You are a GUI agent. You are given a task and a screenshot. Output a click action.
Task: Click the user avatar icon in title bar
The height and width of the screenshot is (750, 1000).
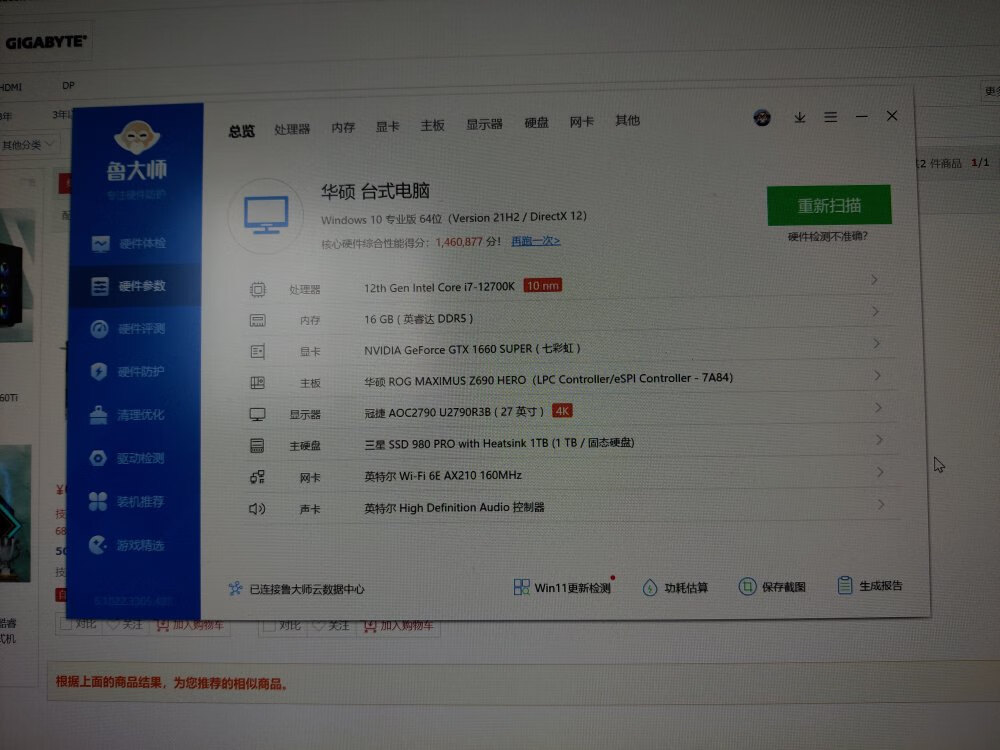click(x=762, y=118)
